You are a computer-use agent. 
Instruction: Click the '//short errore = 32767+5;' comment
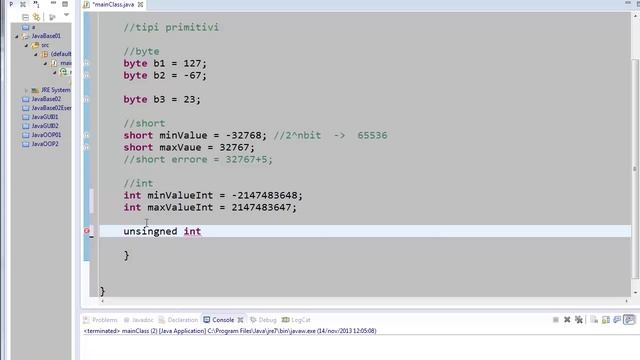pos(198,159)
